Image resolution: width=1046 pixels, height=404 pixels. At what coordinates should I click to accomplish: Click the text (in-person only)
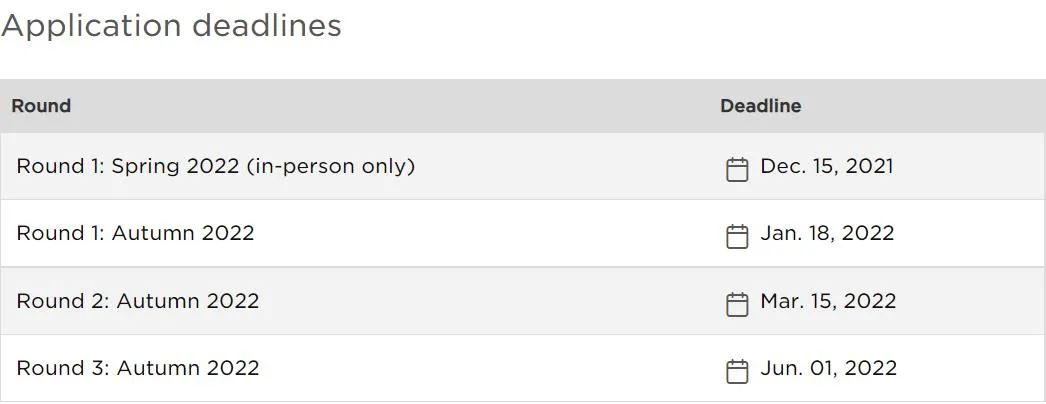330,167
